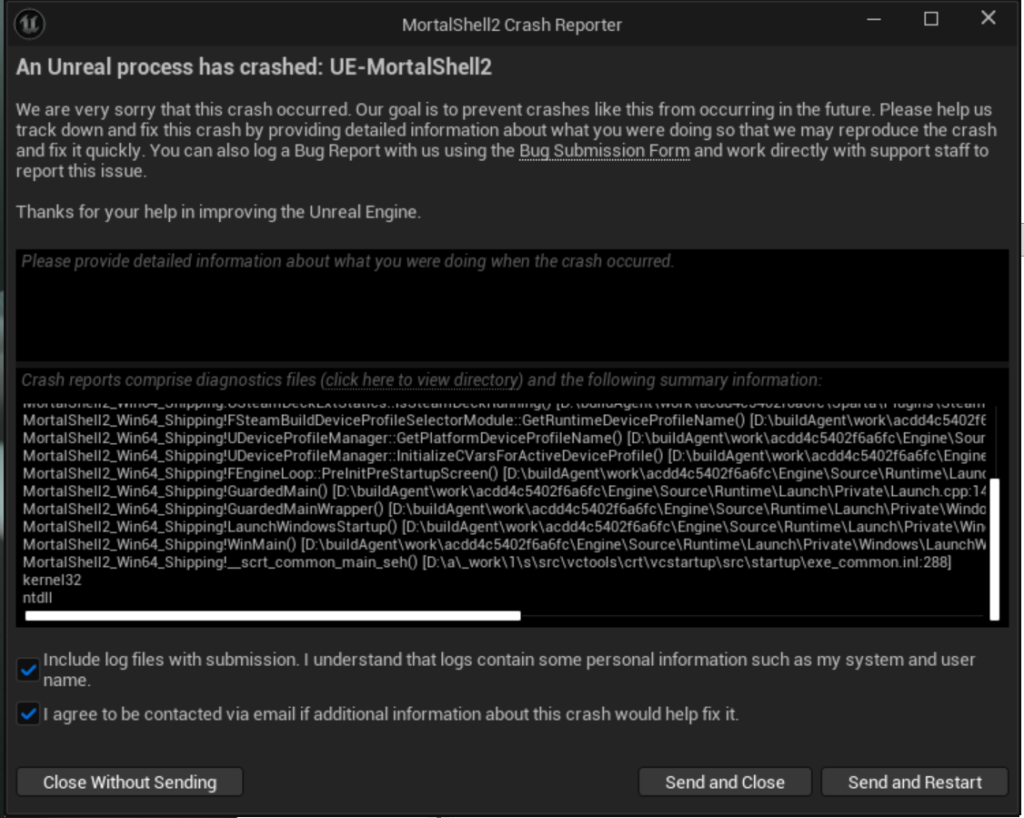The width and height of the screenshot is (1024, 818).
Task: Click the horizontal scrollbar of call stack
Action: pyautogui.click(x=273, y=616)
